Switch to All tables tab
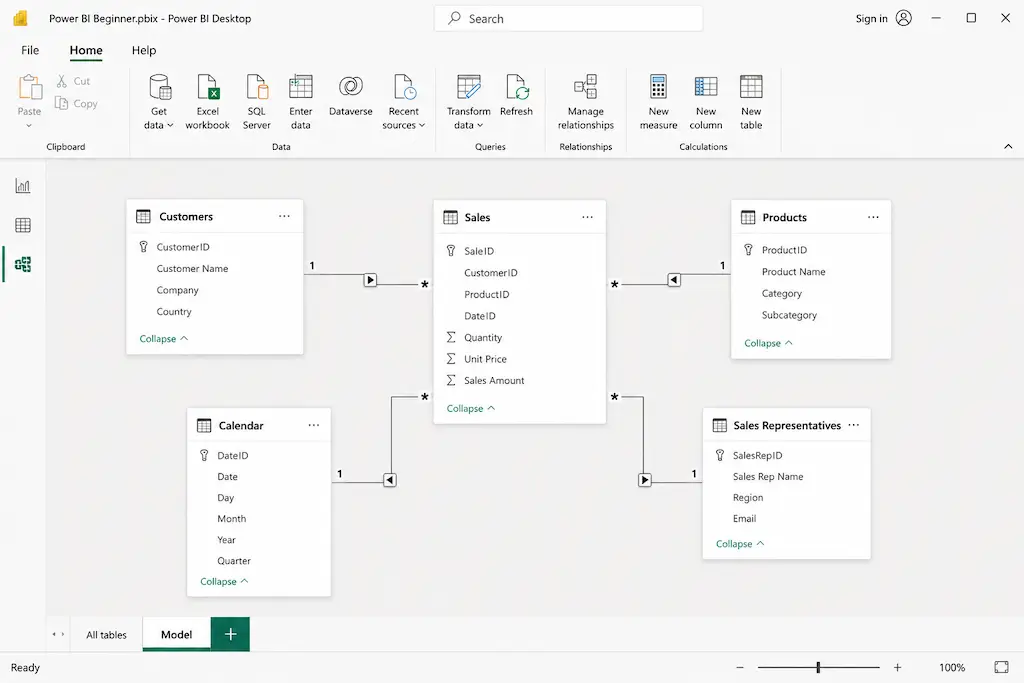This screenshot has height=683, width=1024. (106, 635)
